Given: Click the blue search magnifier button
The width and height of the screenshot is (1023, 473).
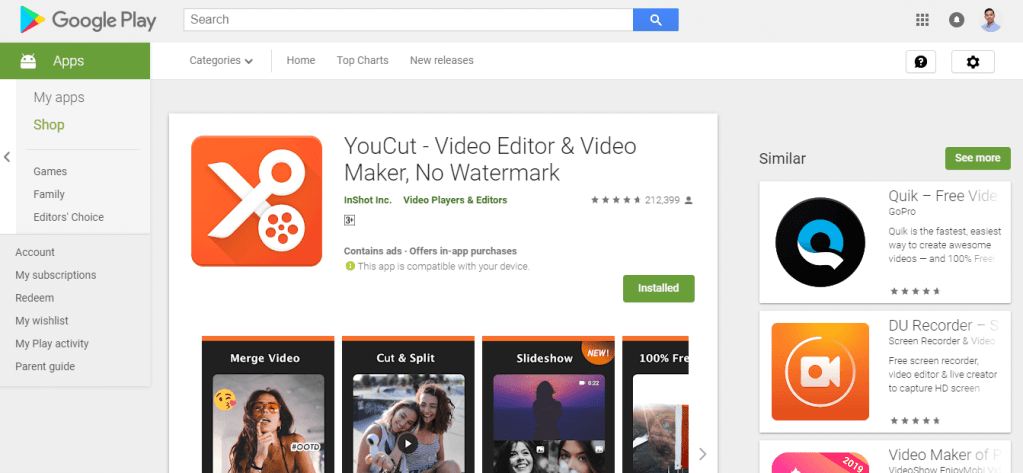Looking at the screenshot, I should (656, 20).
